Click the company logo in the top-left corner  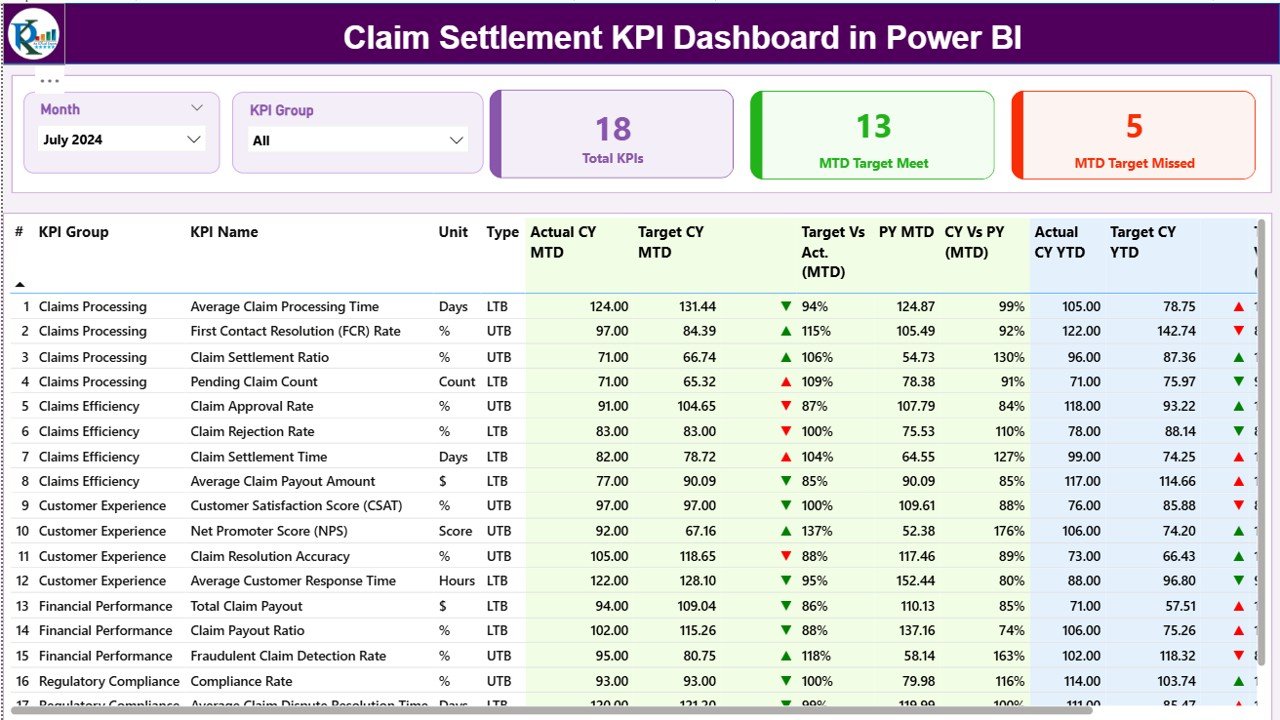33,35
